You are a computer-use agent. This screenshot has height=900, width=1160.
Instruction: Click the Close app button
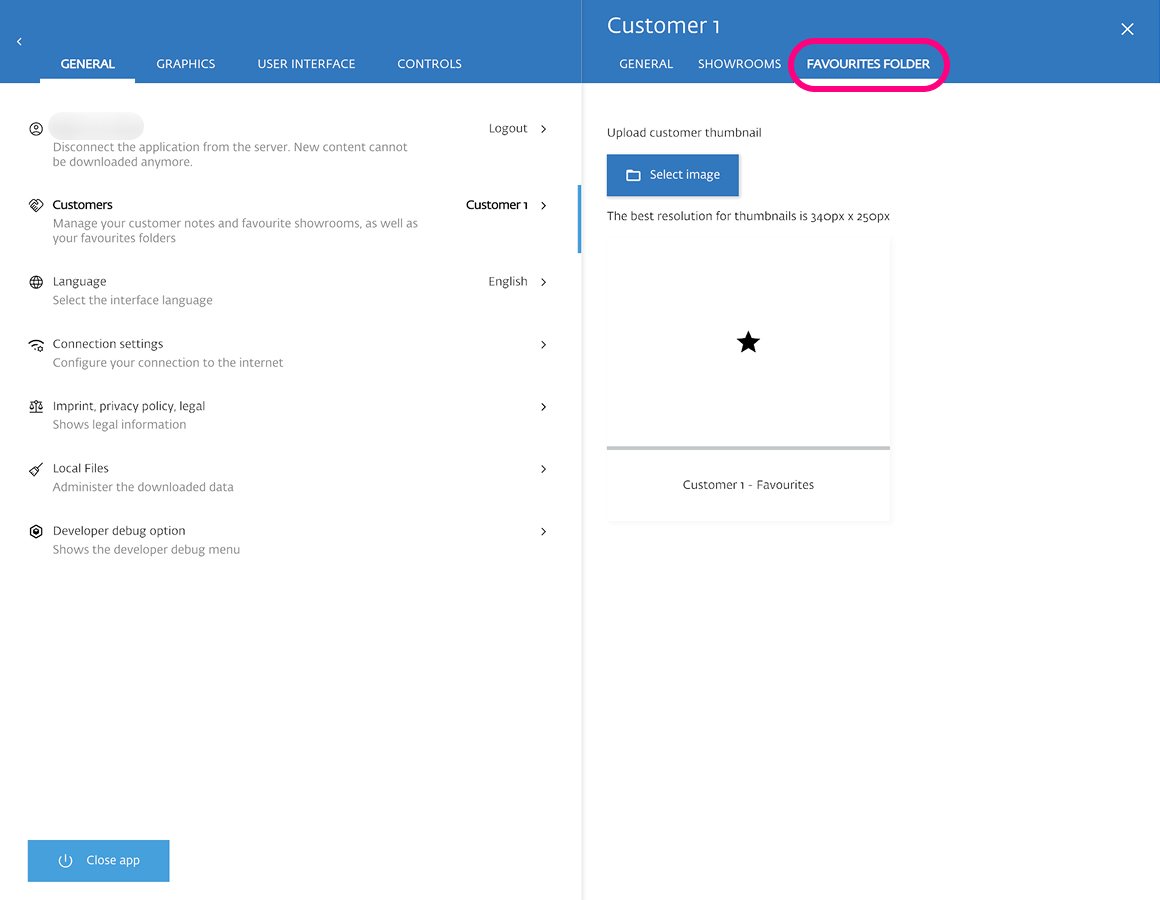pos(98,861)
